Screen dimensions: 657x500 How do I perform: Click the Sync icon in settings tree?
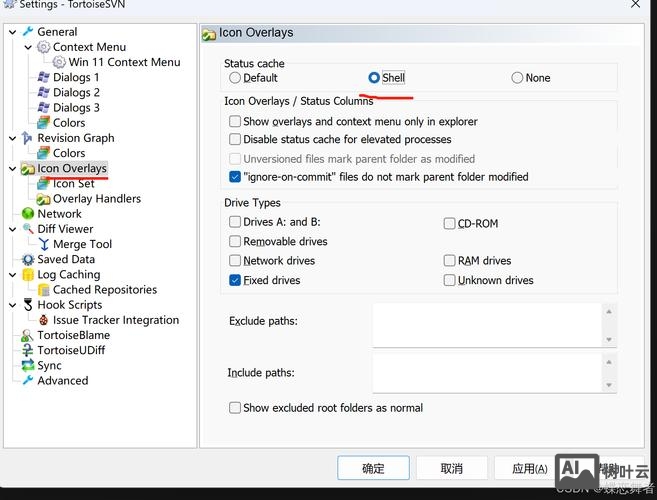pyautogui.click(x=28, y=366)
